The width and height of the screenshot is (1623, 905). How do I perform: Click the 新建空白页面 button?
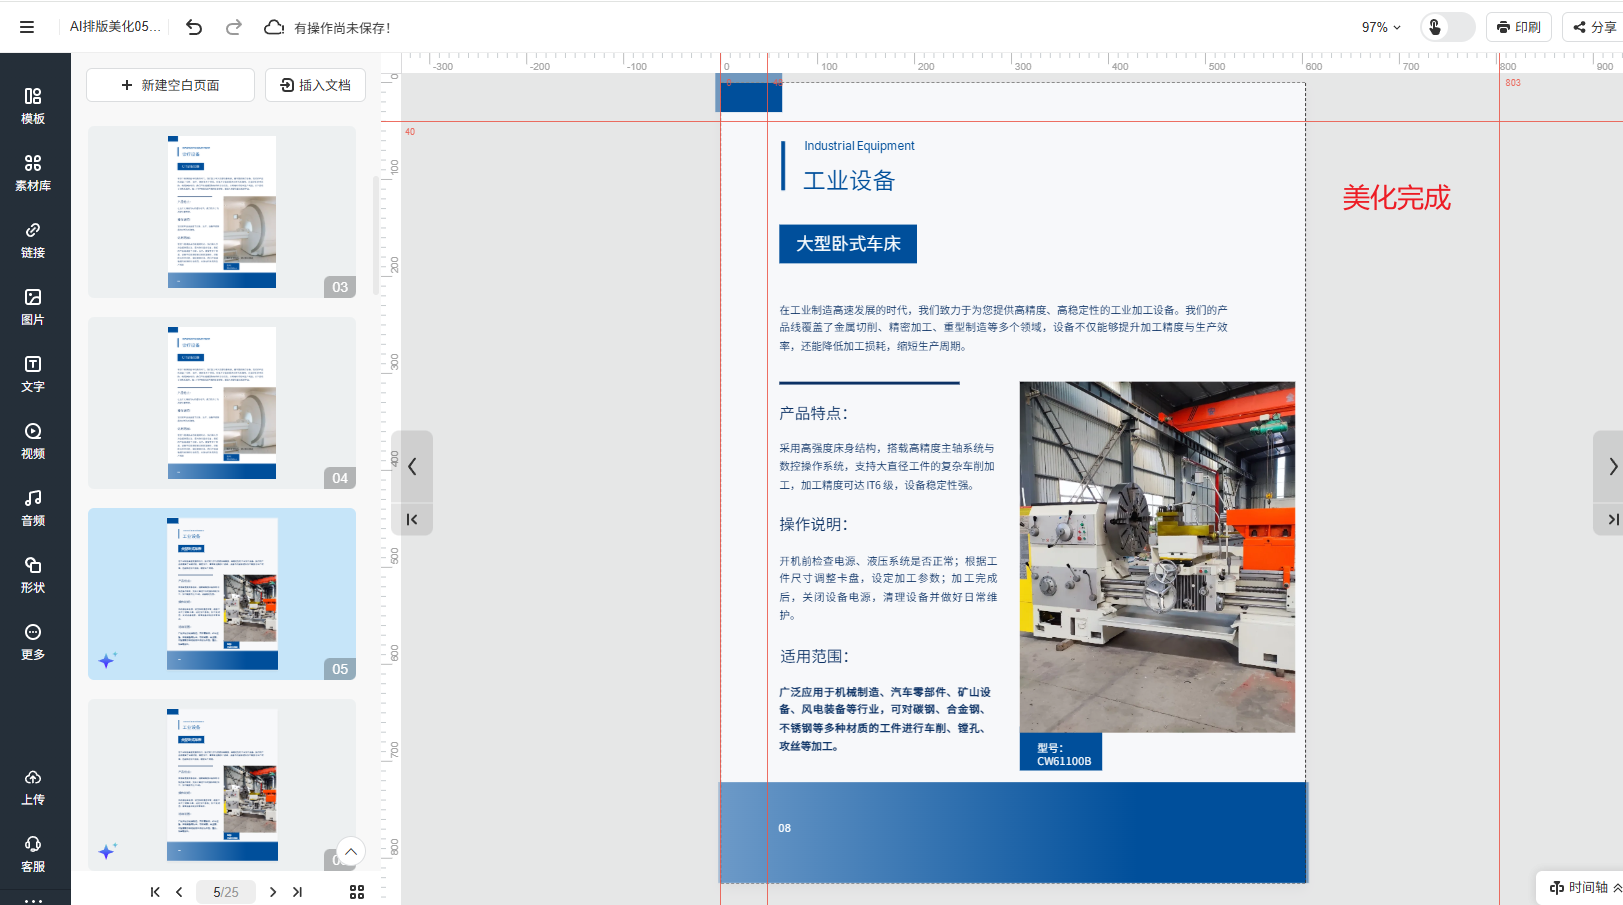click(170, 85)
